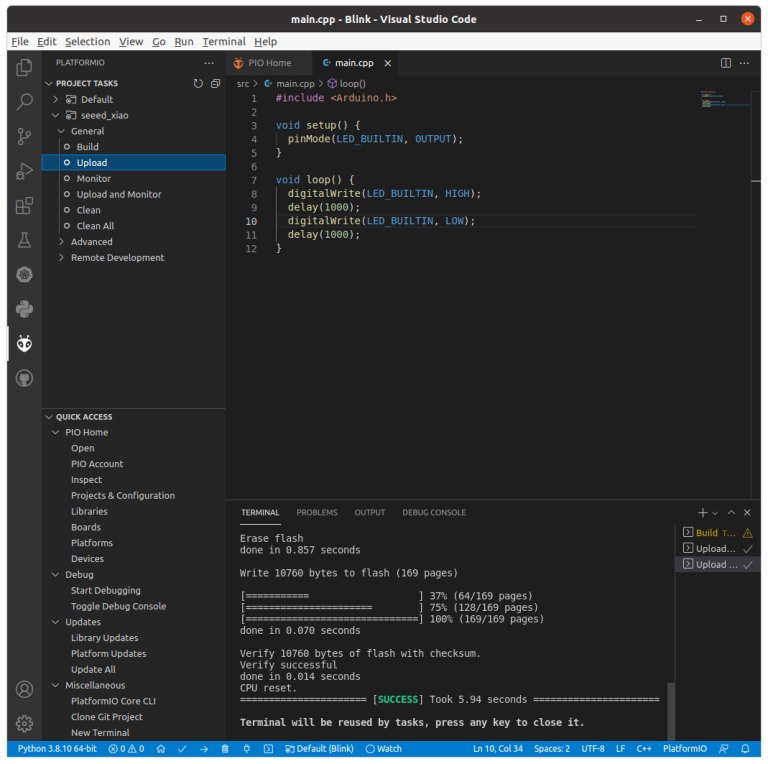
Task: Open the PlatformIO alien icon in activity bar
Action: click(24, 344)
